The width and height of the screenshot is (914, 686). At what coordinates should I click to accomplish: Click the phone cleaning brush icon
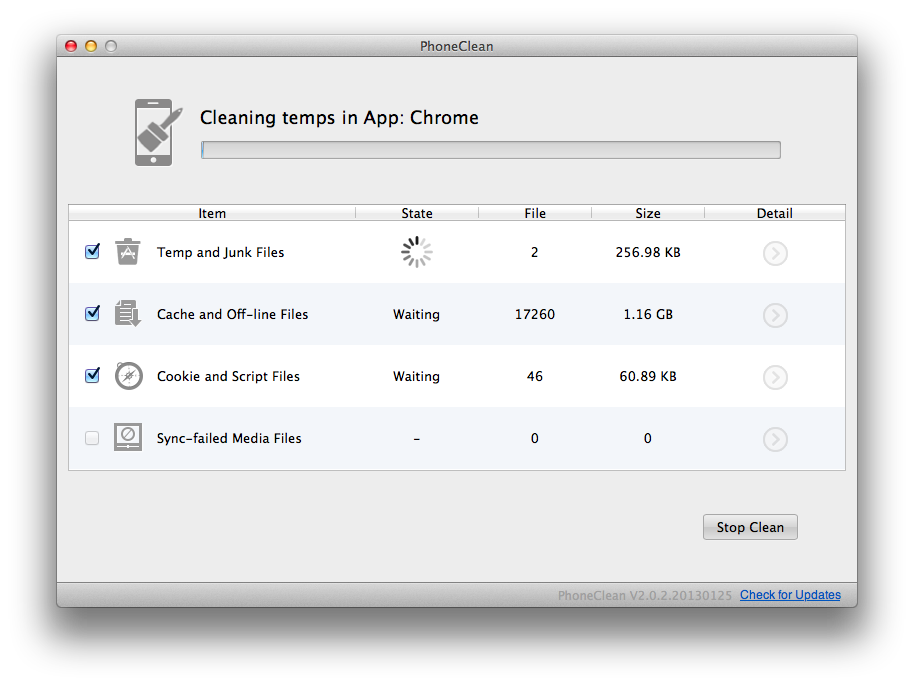[158, 132]
